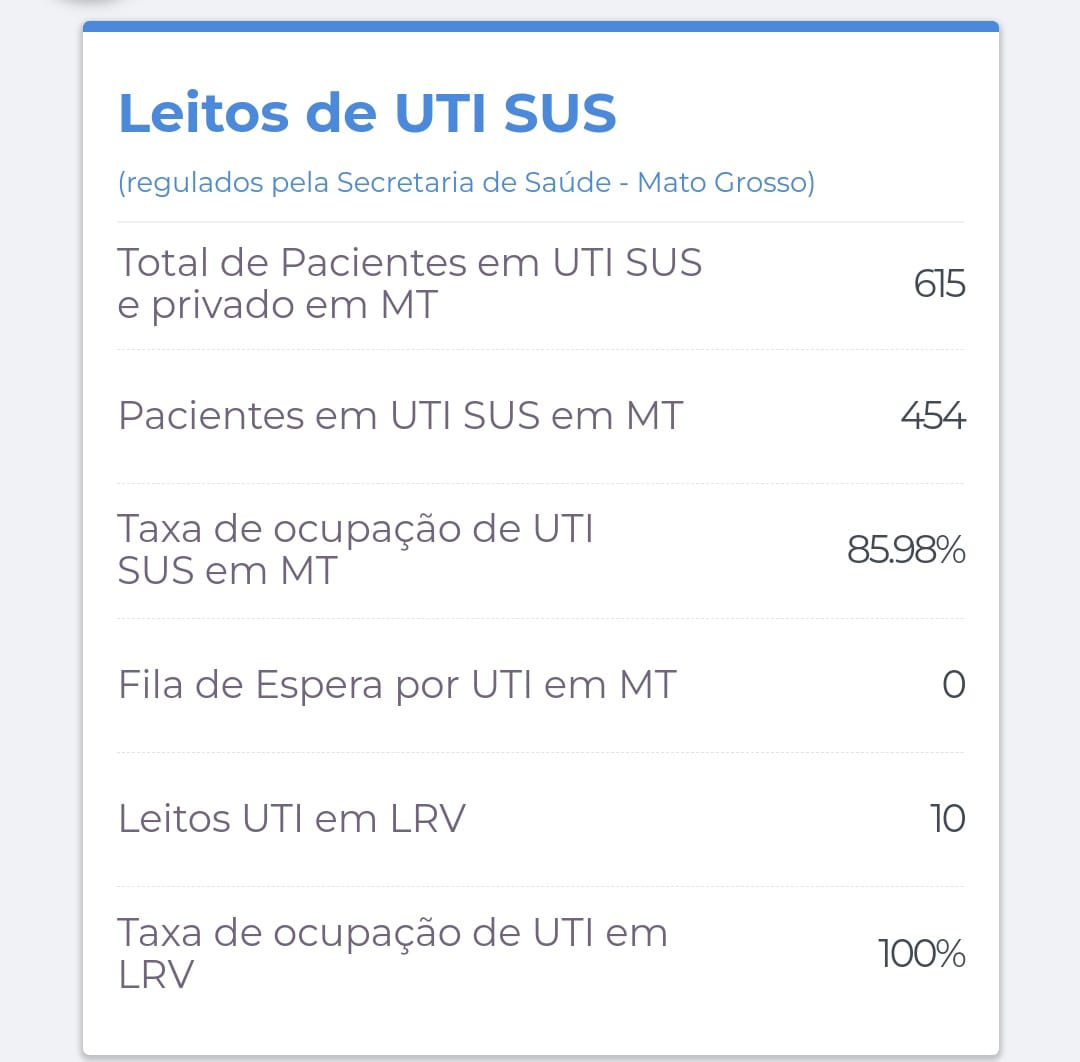This screenshot has width=1080, height=1062.
Task: Select 'Leitos UTI em LRV' label
Action: pyautogui.click(x=292, y=819)
